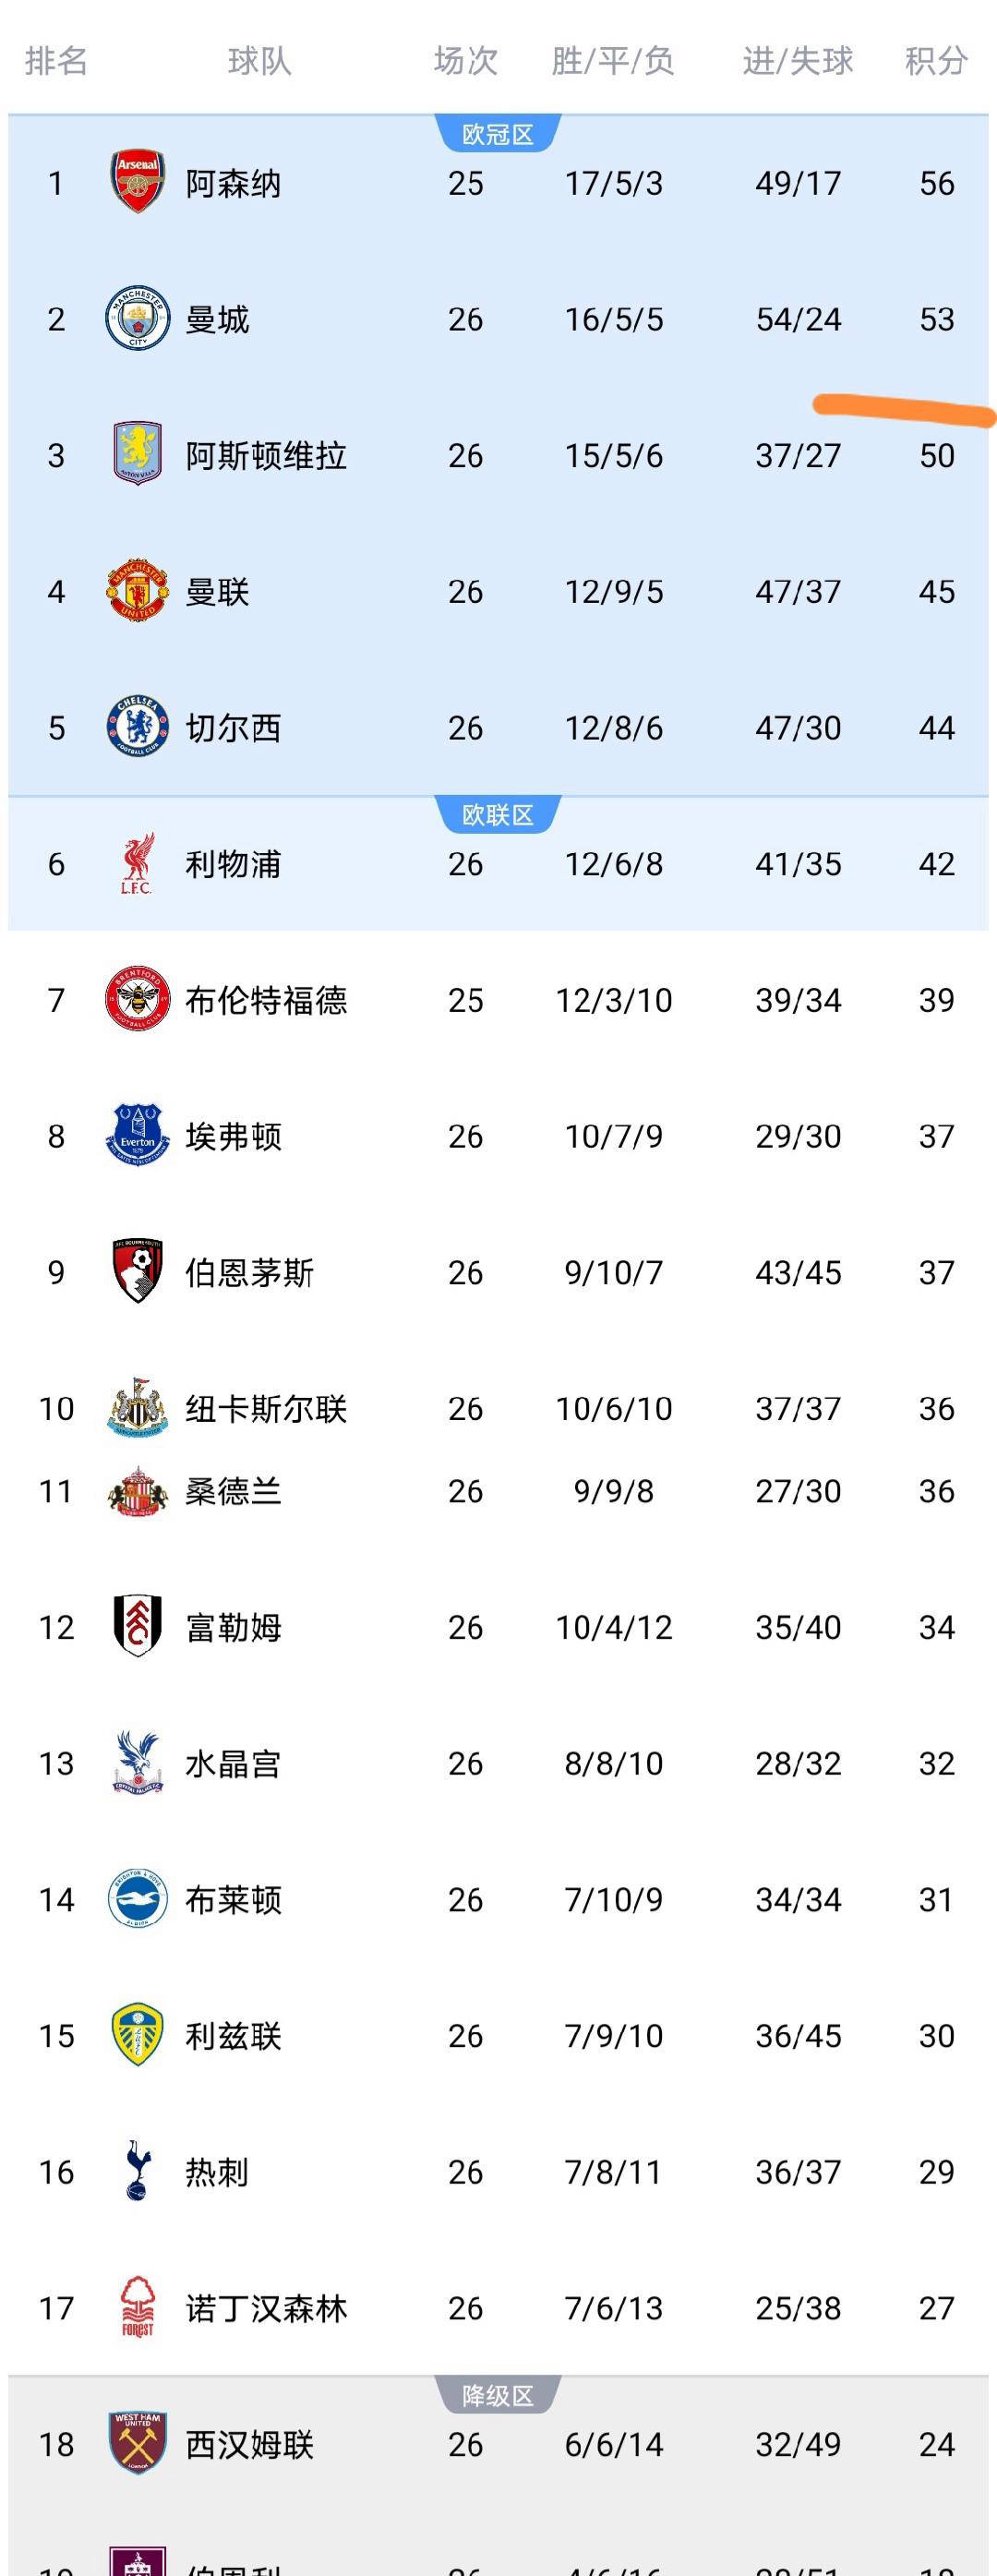
Task: Tap the 欧联区 zone label
Action: 498,815
